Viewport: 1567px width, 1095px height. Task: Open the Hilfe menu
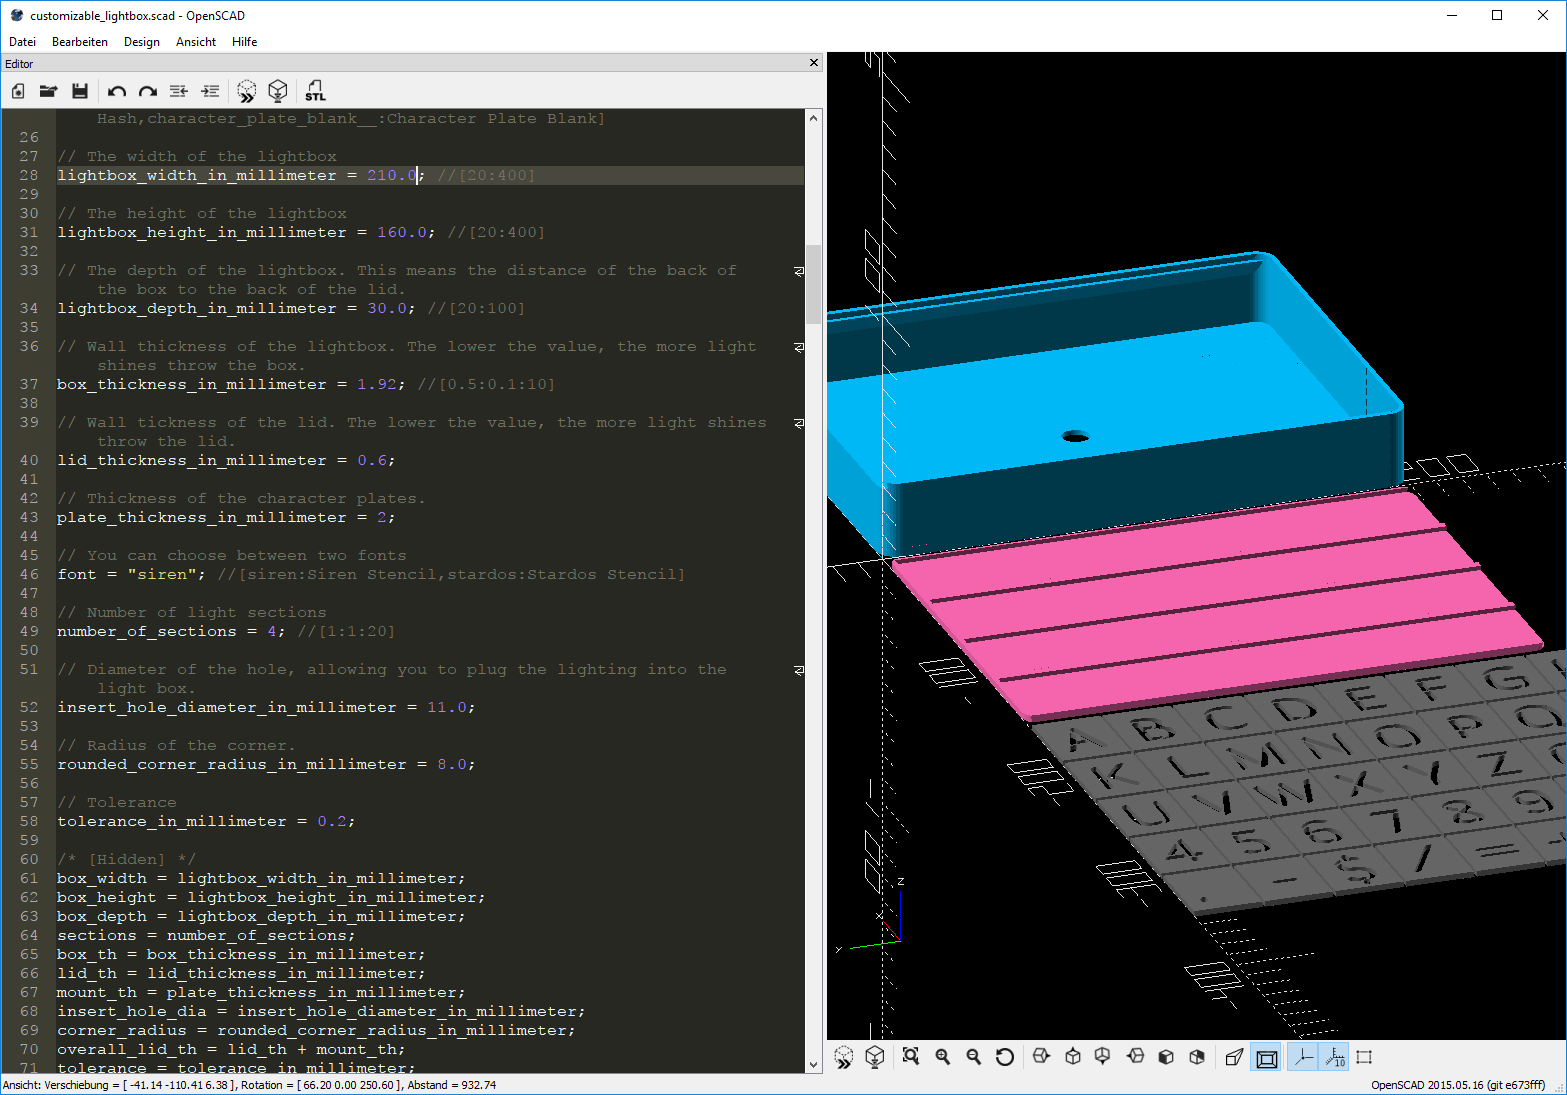pyautogui.click(x=245, y=42)
